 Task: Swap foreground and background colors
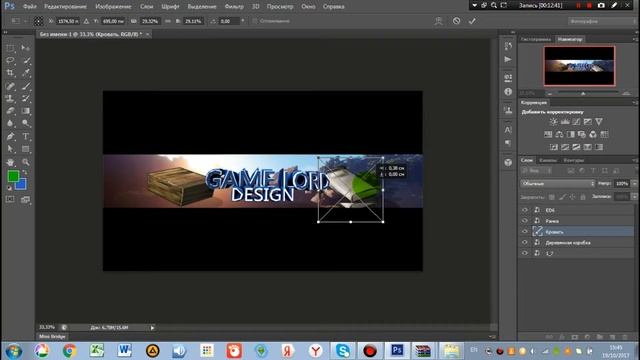click(x=25, y=173)
